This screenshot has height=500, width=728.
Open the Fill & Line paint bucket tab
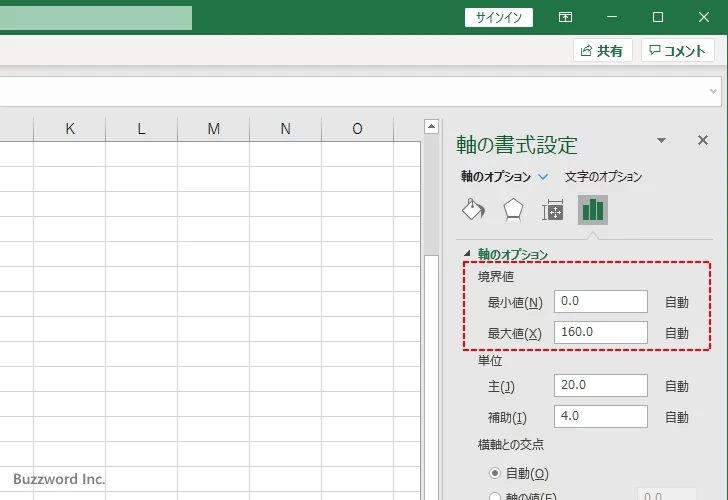pyautogui.click(x=473, y=209)
